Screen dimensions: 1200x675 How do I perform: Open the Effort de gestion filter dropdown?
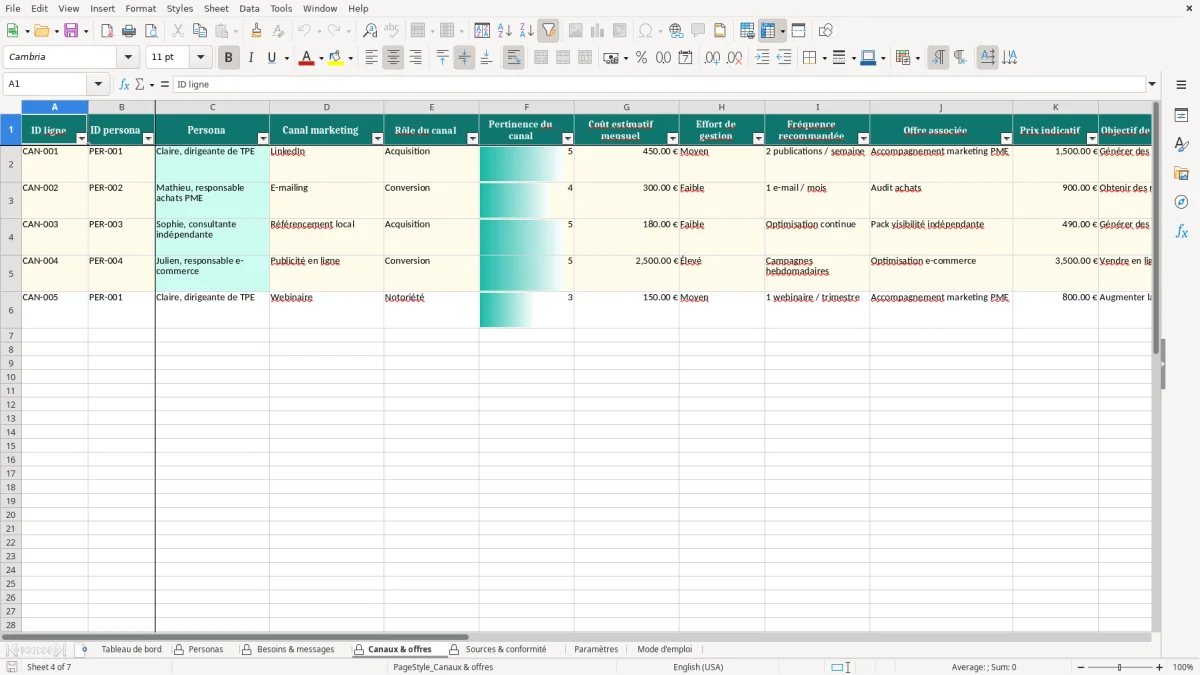(x=759, y=139)
